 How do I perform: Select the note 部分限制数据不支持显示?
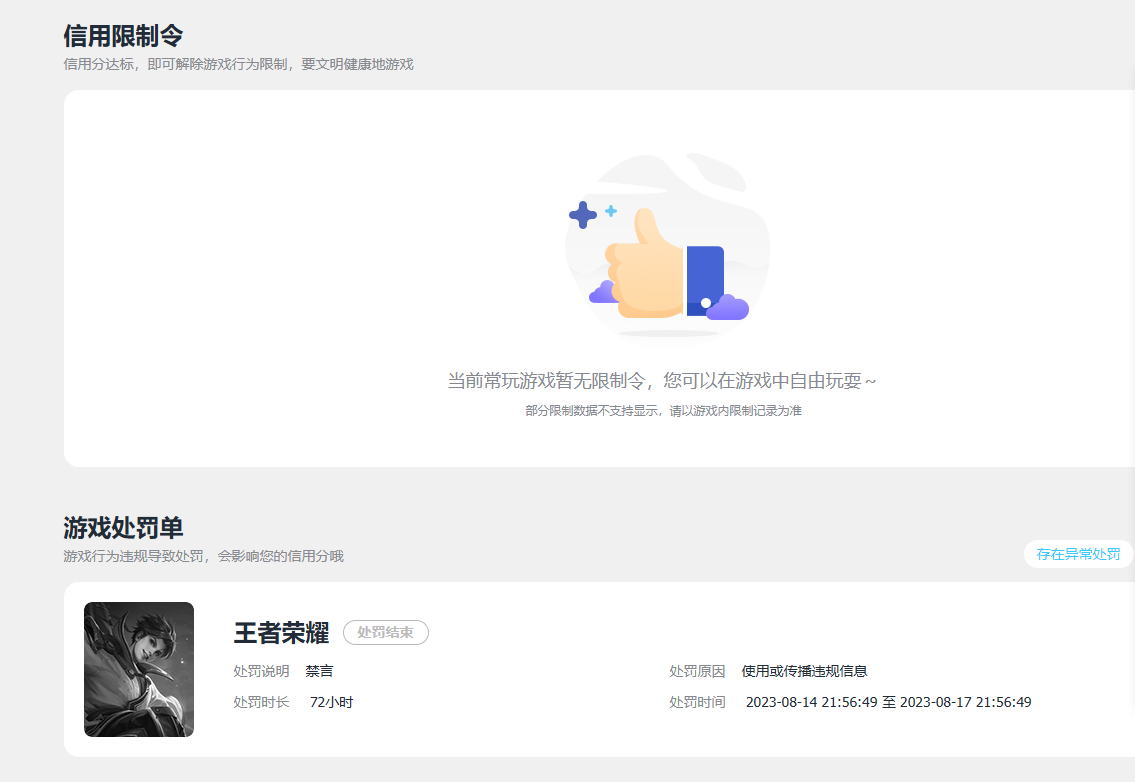[x=591, y=411]
